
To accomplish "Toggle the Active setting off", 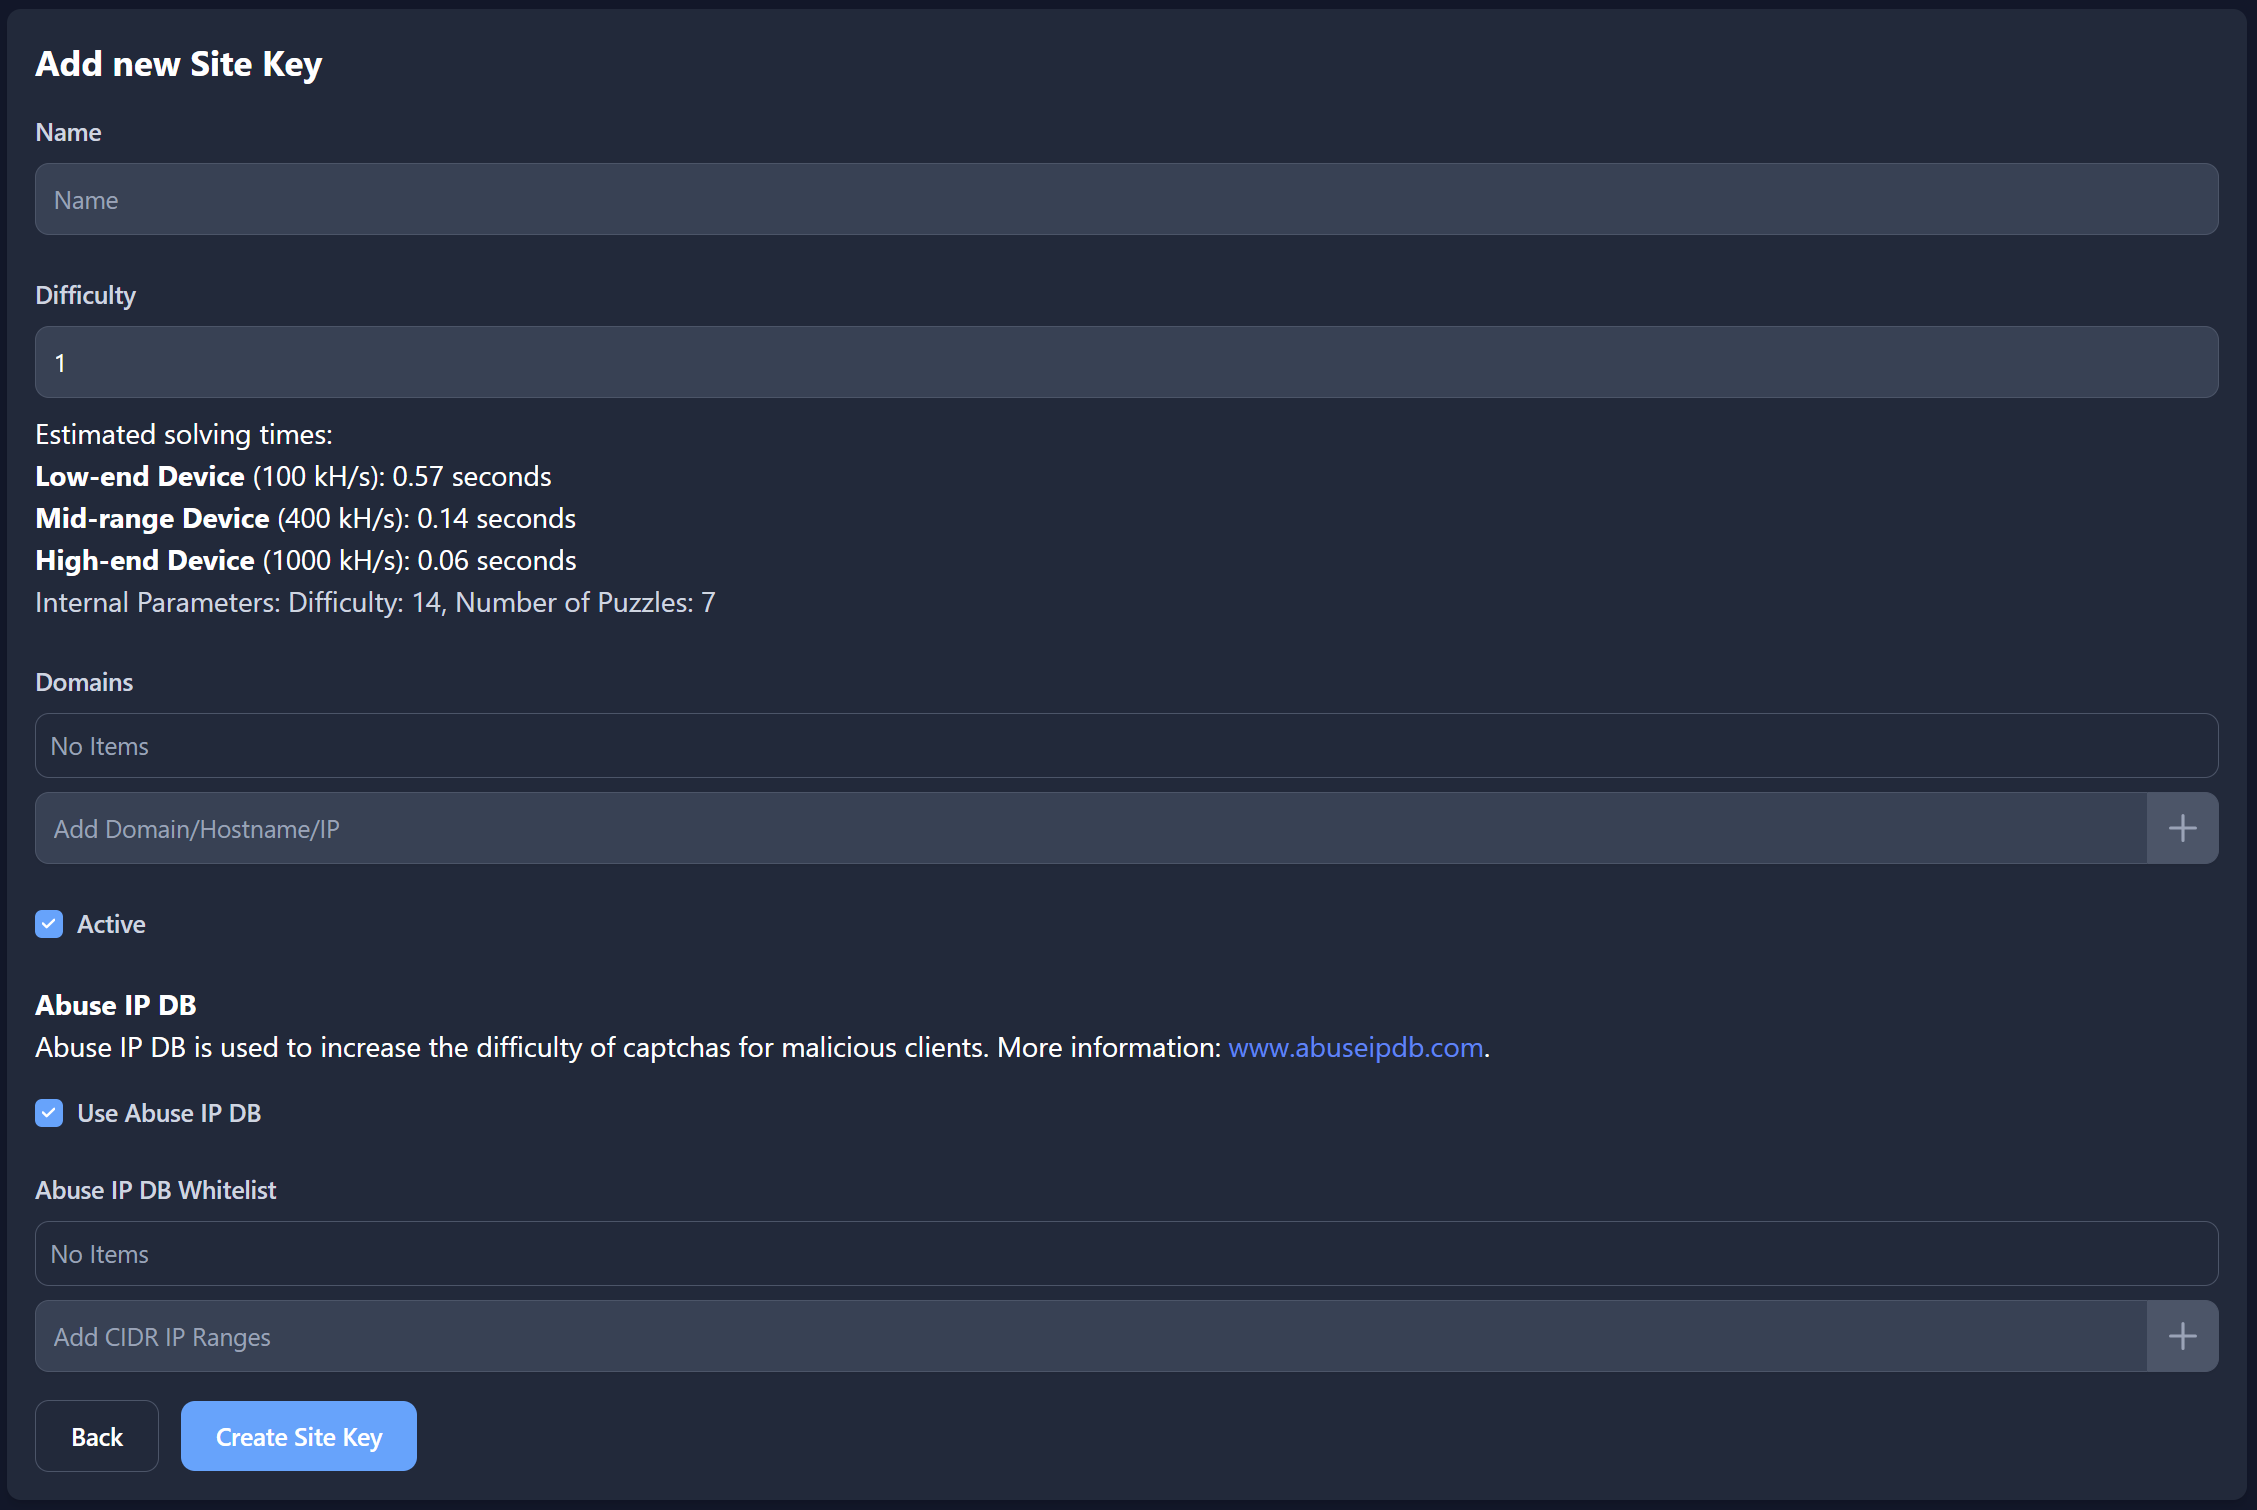I will pyautogui.click(x=48, y=923).
